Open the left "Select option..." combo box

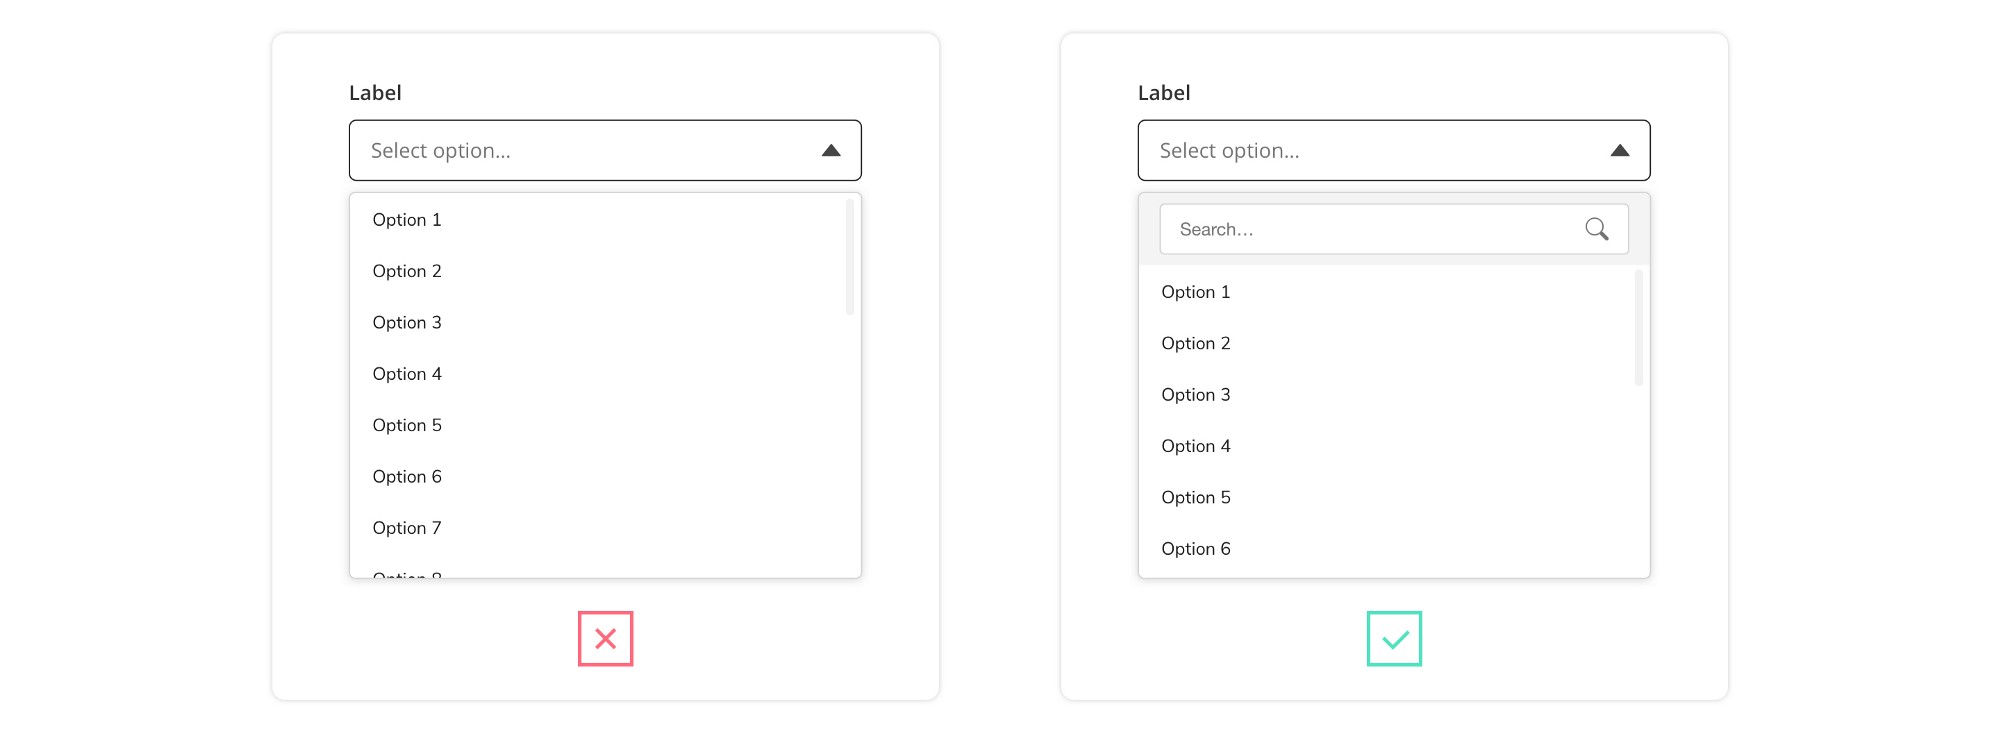tap(605, 151)
